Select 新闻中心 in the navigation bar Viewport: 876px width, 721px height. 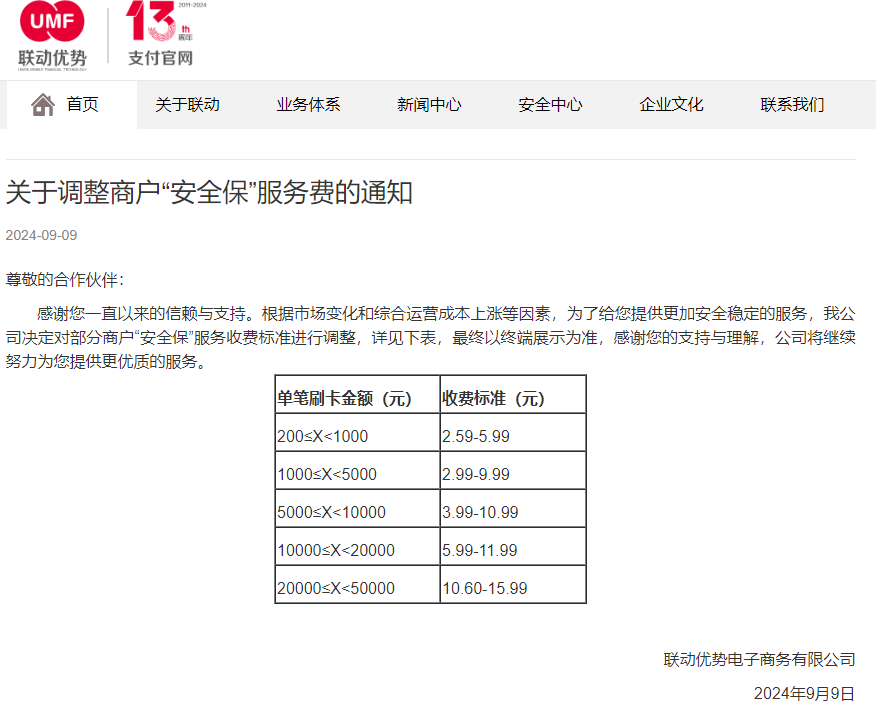(429, 104)
